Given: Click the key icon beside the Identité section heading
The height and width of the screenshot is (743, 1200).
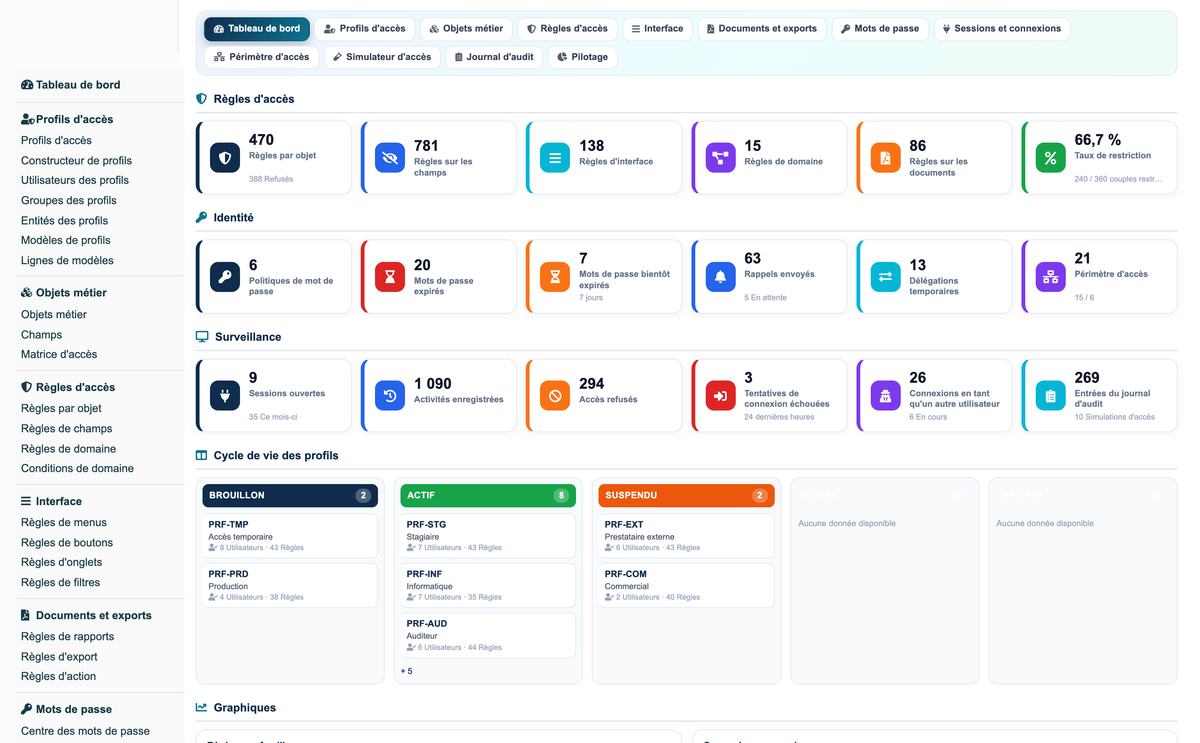Looking at the screenshot, I should [201, 217].
